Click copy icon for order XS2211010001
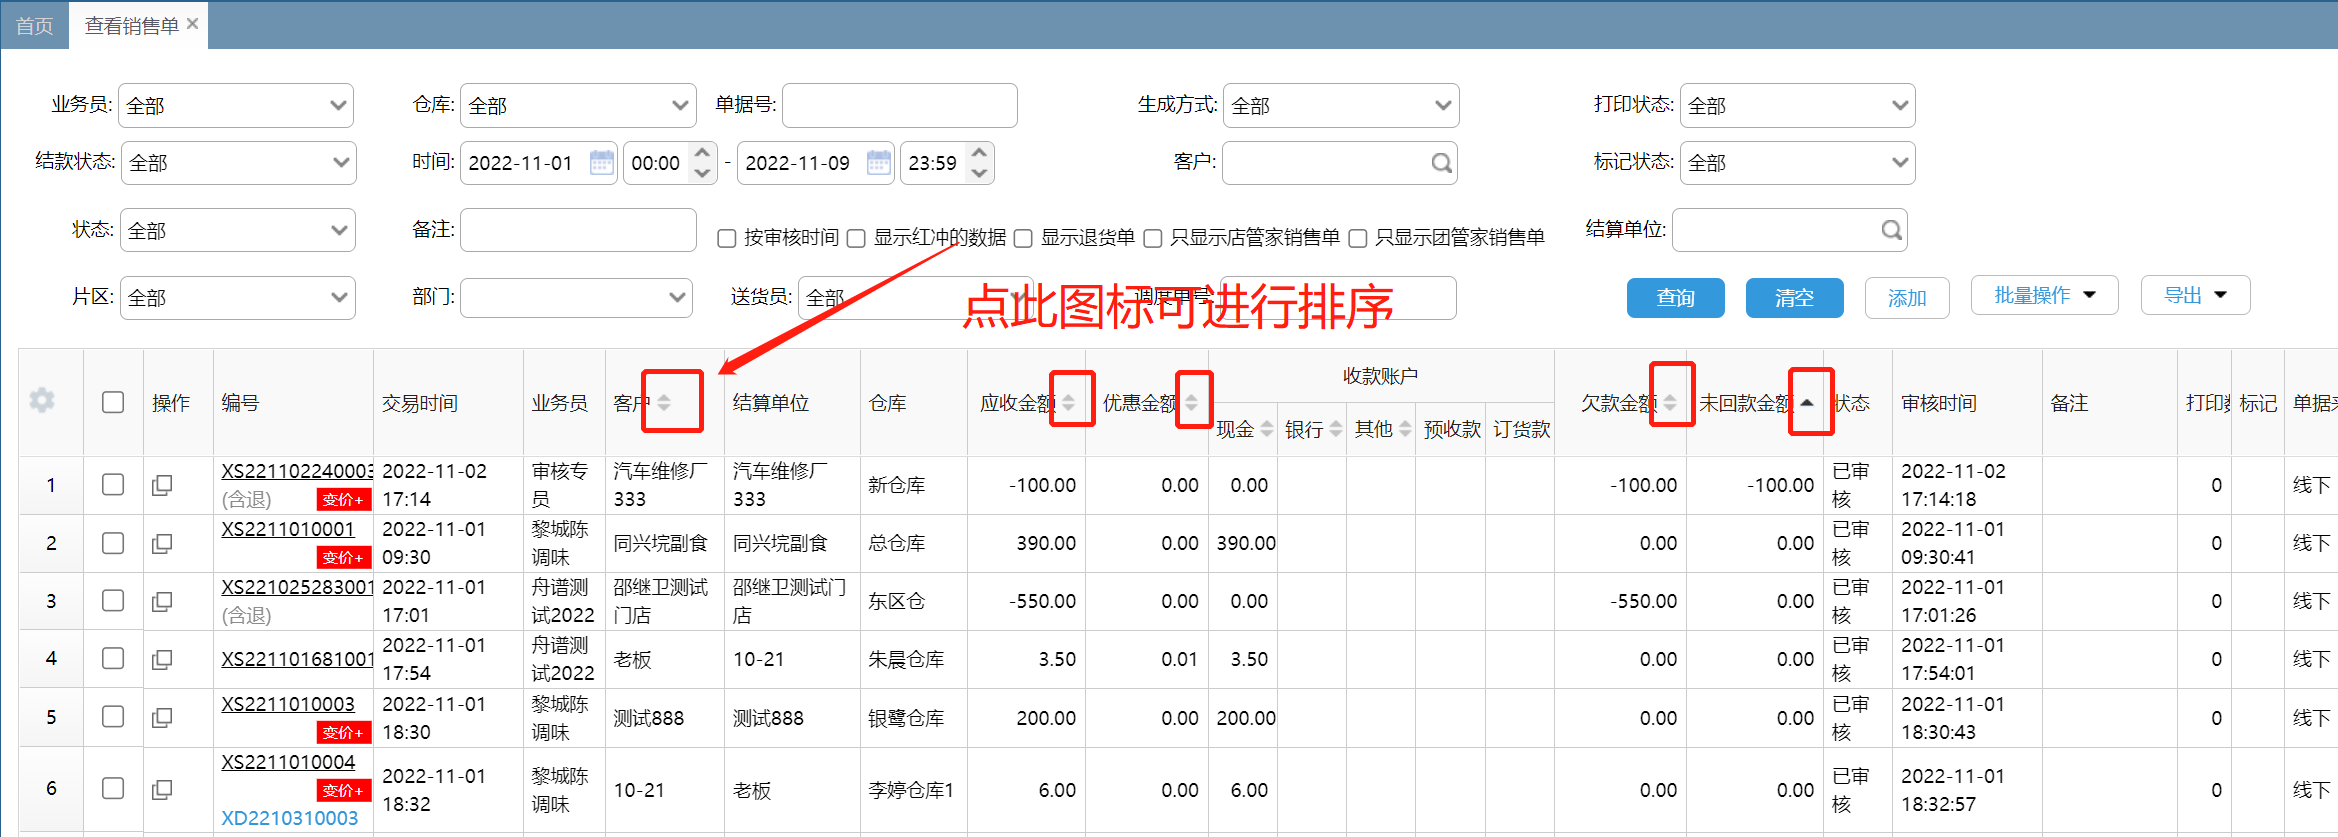2338x837 pixels. [x=162, y=543]
